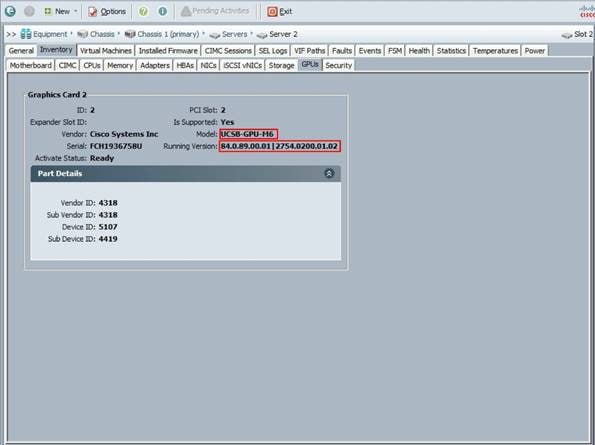This screenshot has height=445, width=595.
Task: Open Pending Activities
Action: (x=215, y=11)
